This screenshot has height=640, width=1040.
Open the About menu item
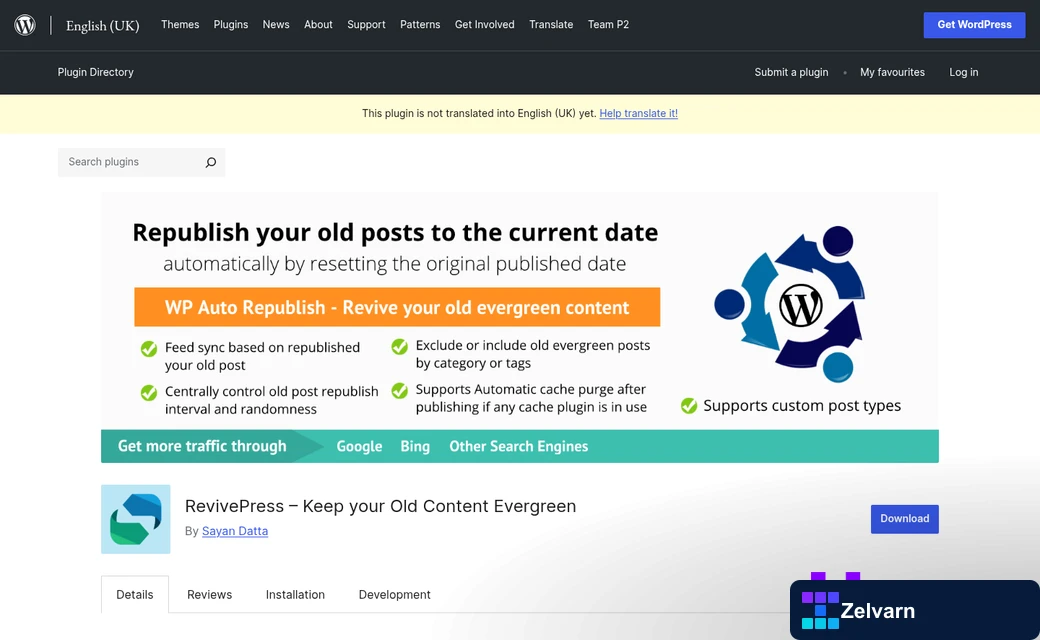click(x=318, y=25)
